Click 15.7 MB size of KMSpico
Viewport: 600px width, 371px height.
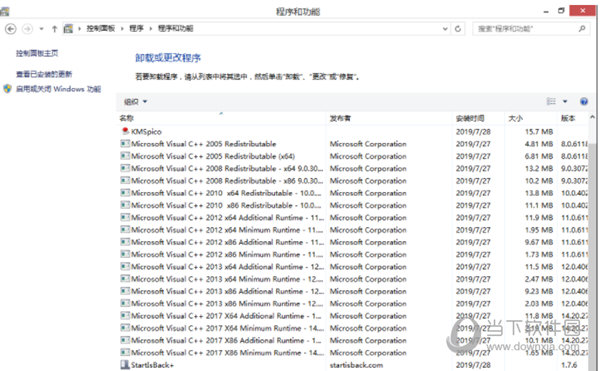pyautogui.click(x=539, y=132)
